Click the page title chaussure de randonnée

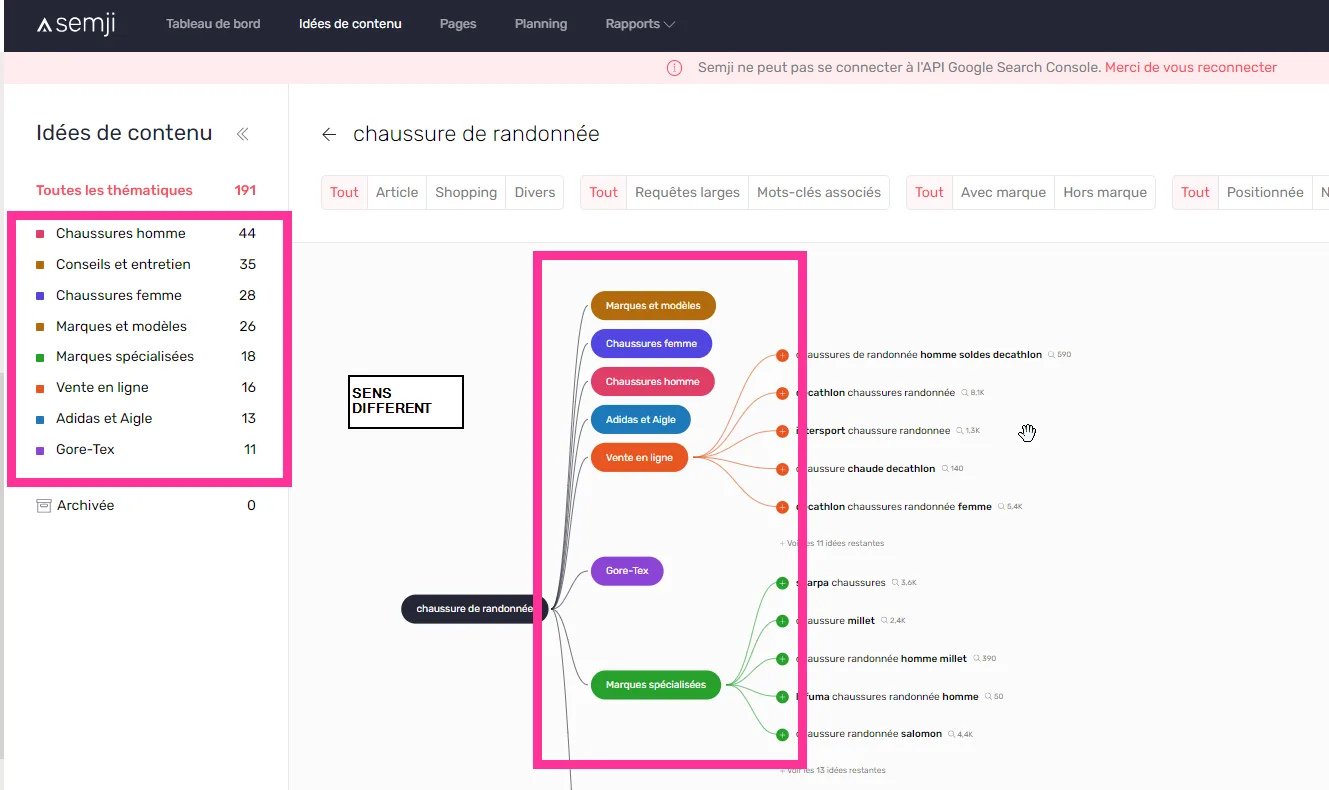[476, 134]
